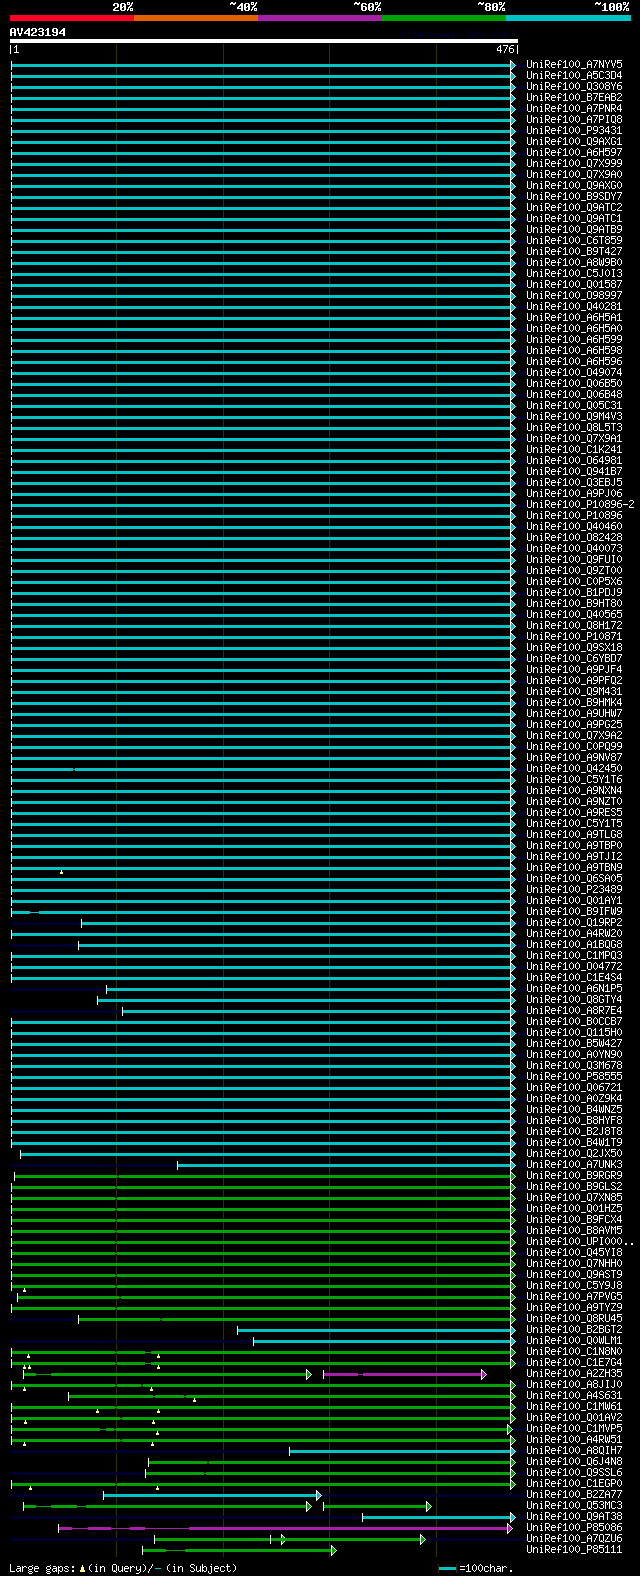The width and height of the screenshot is (640, 1576).
Task: Select label UniRef100_C1MW61
Action: 574,1406
